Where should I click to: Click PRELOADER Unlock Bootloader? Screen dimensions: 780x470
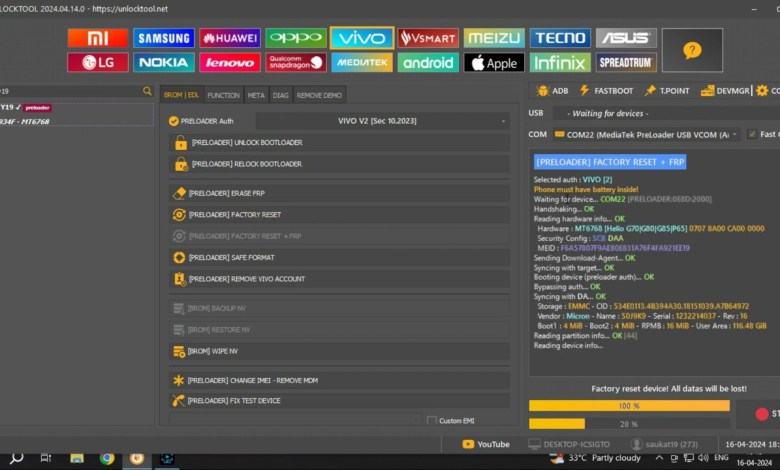(x=339, y=143)
